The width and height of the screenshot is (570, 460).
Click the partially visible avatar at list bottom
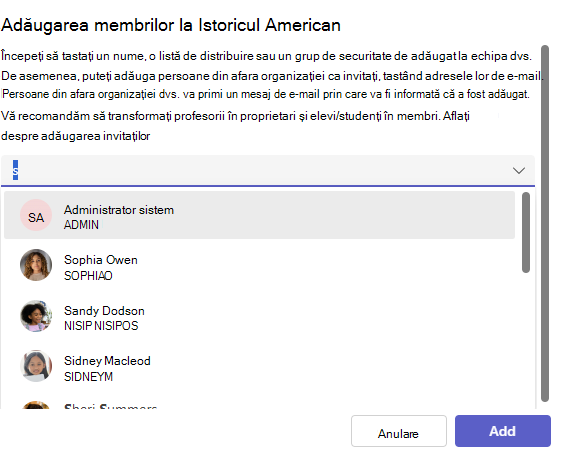(x=36, y=405)
